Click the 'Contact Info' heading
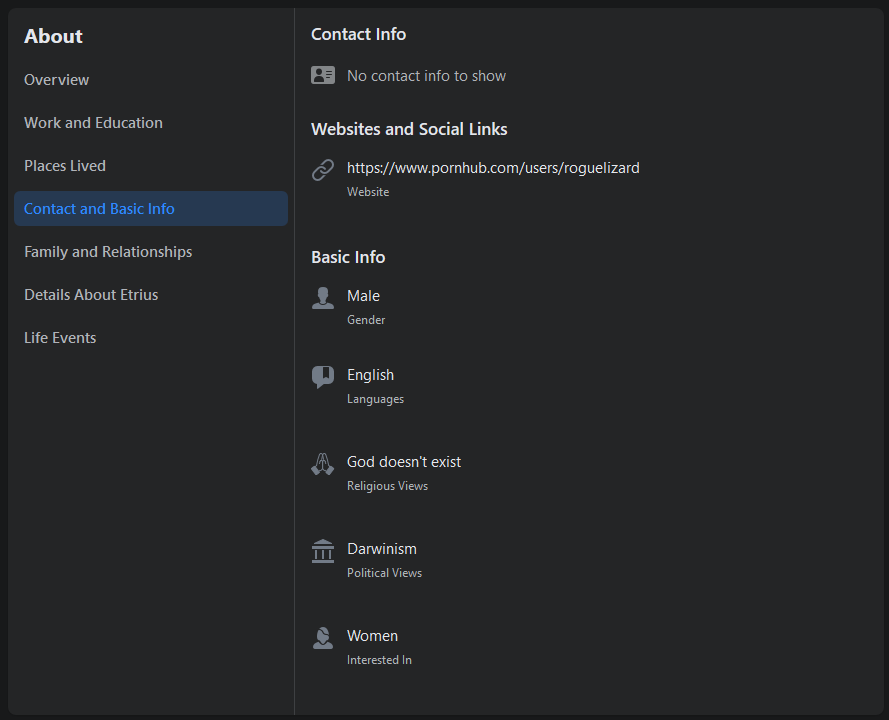This screenshot has height=720, width=889. click(x=358, y=34)
